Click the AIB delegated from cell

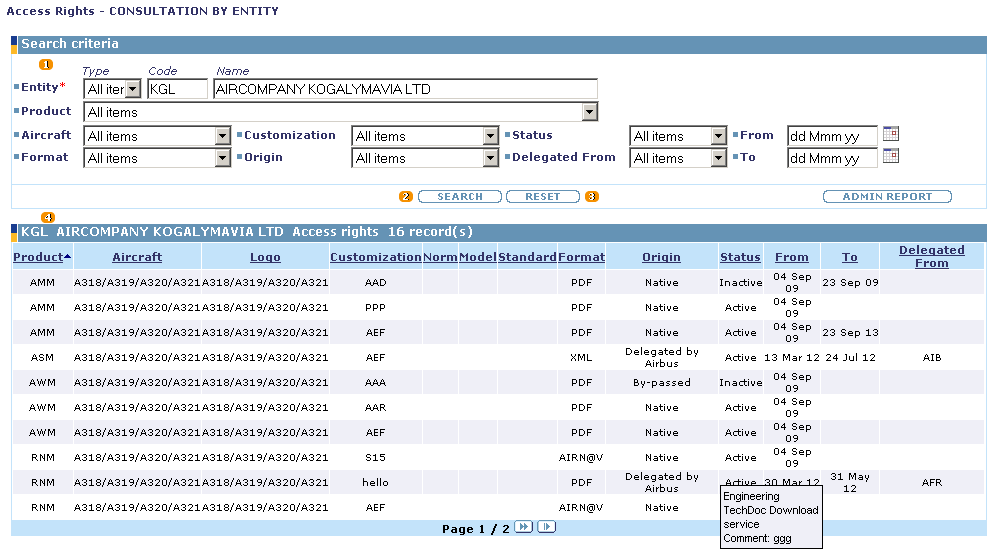coord(932,357)
